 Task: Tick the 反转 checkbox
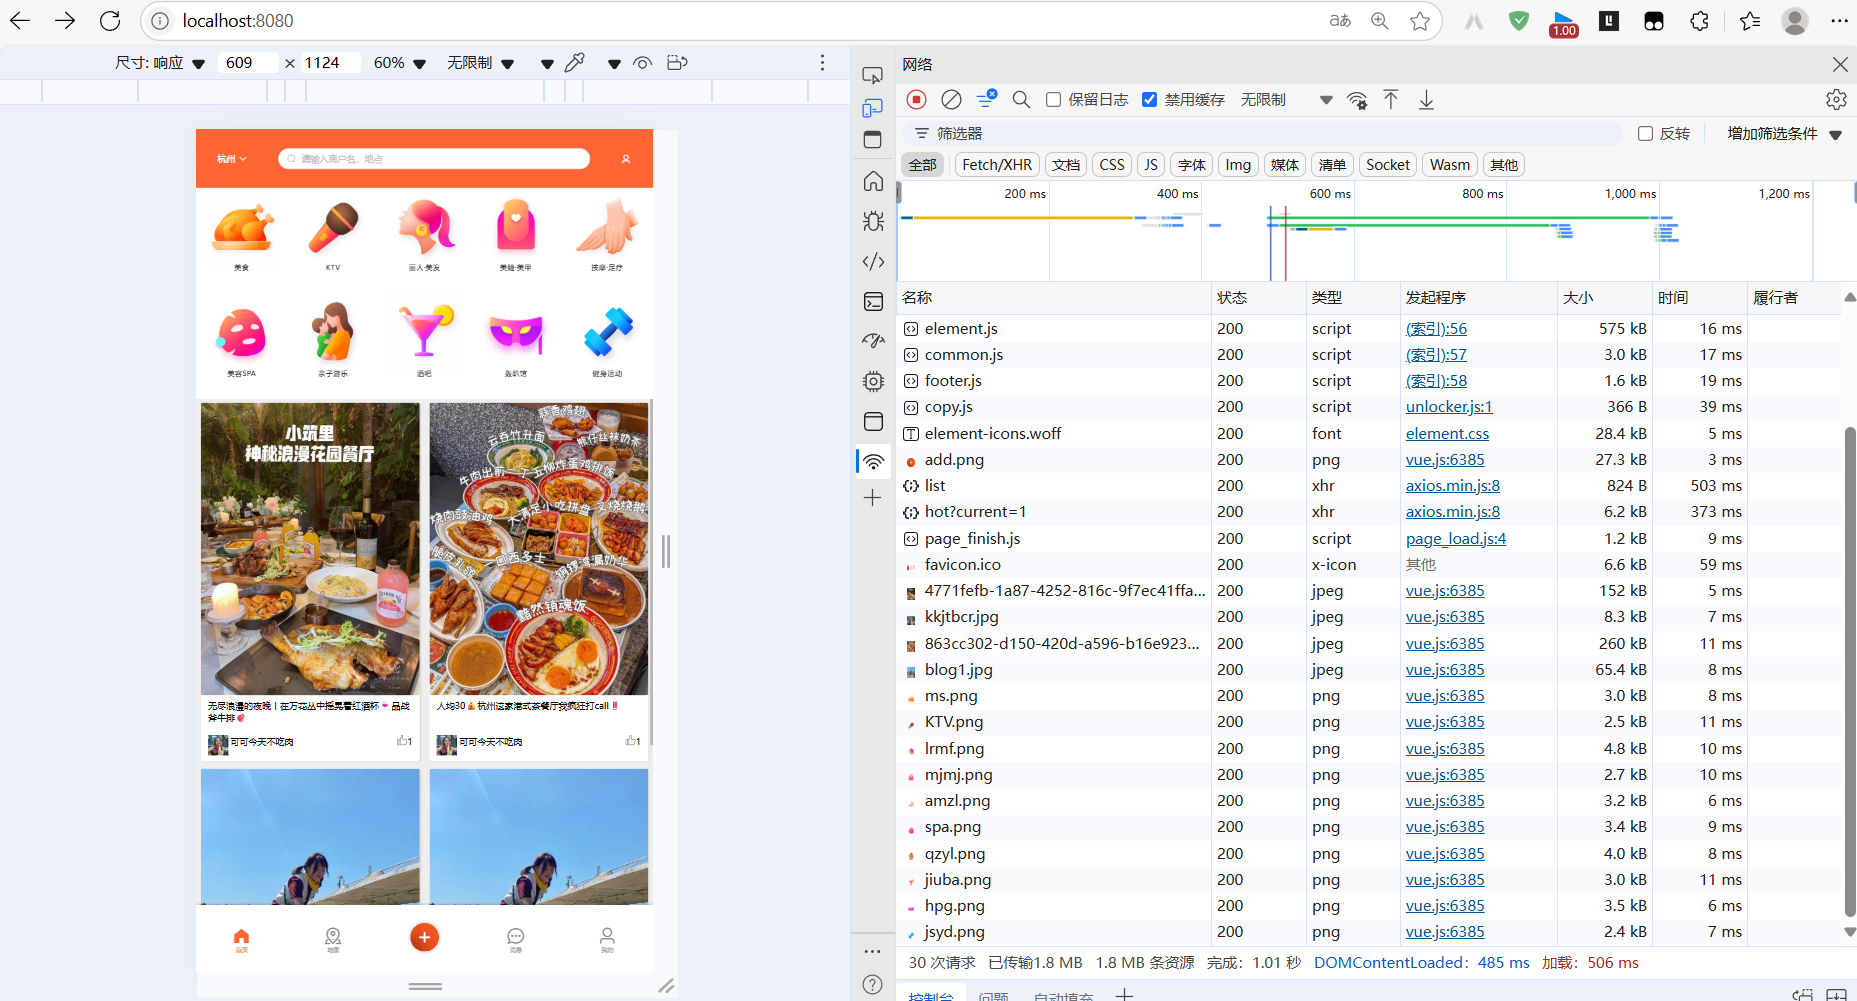click(1645, 133)
